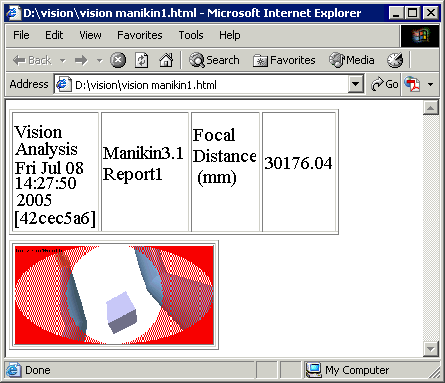This screenshot has height=383, width=445.
Task: Show browsing History icon
Action: click(x=395, y=60)
